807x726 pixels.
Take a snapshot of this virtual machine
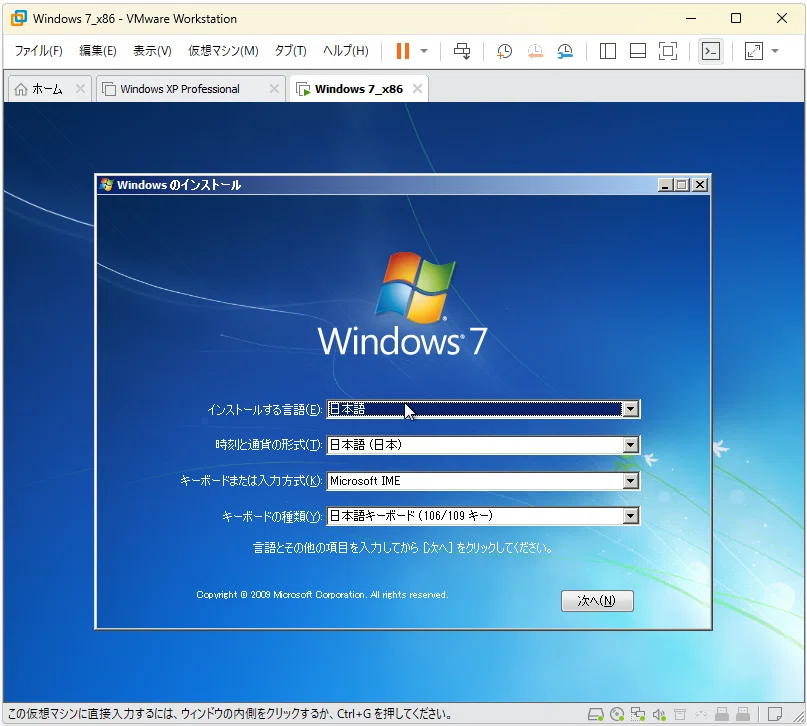(x=504, y=51)
